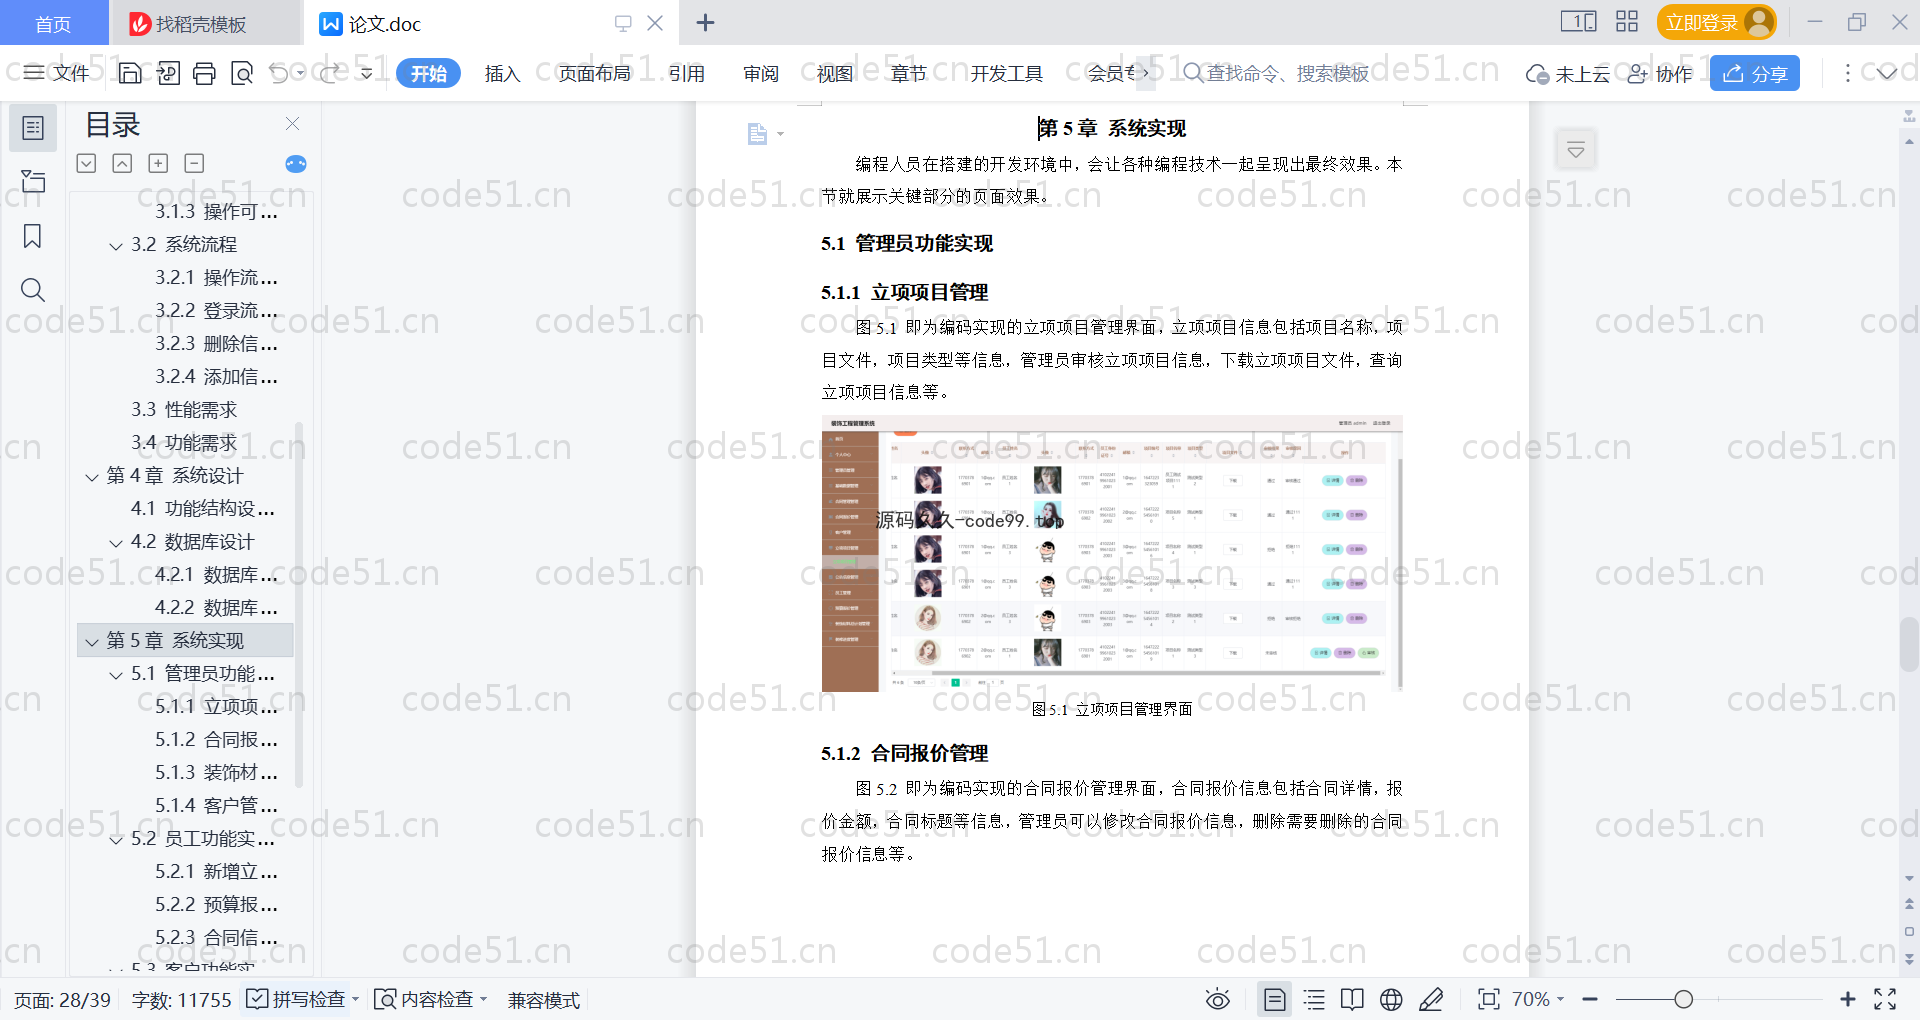Select the 开始 ribbon tab

pos(428,73)
